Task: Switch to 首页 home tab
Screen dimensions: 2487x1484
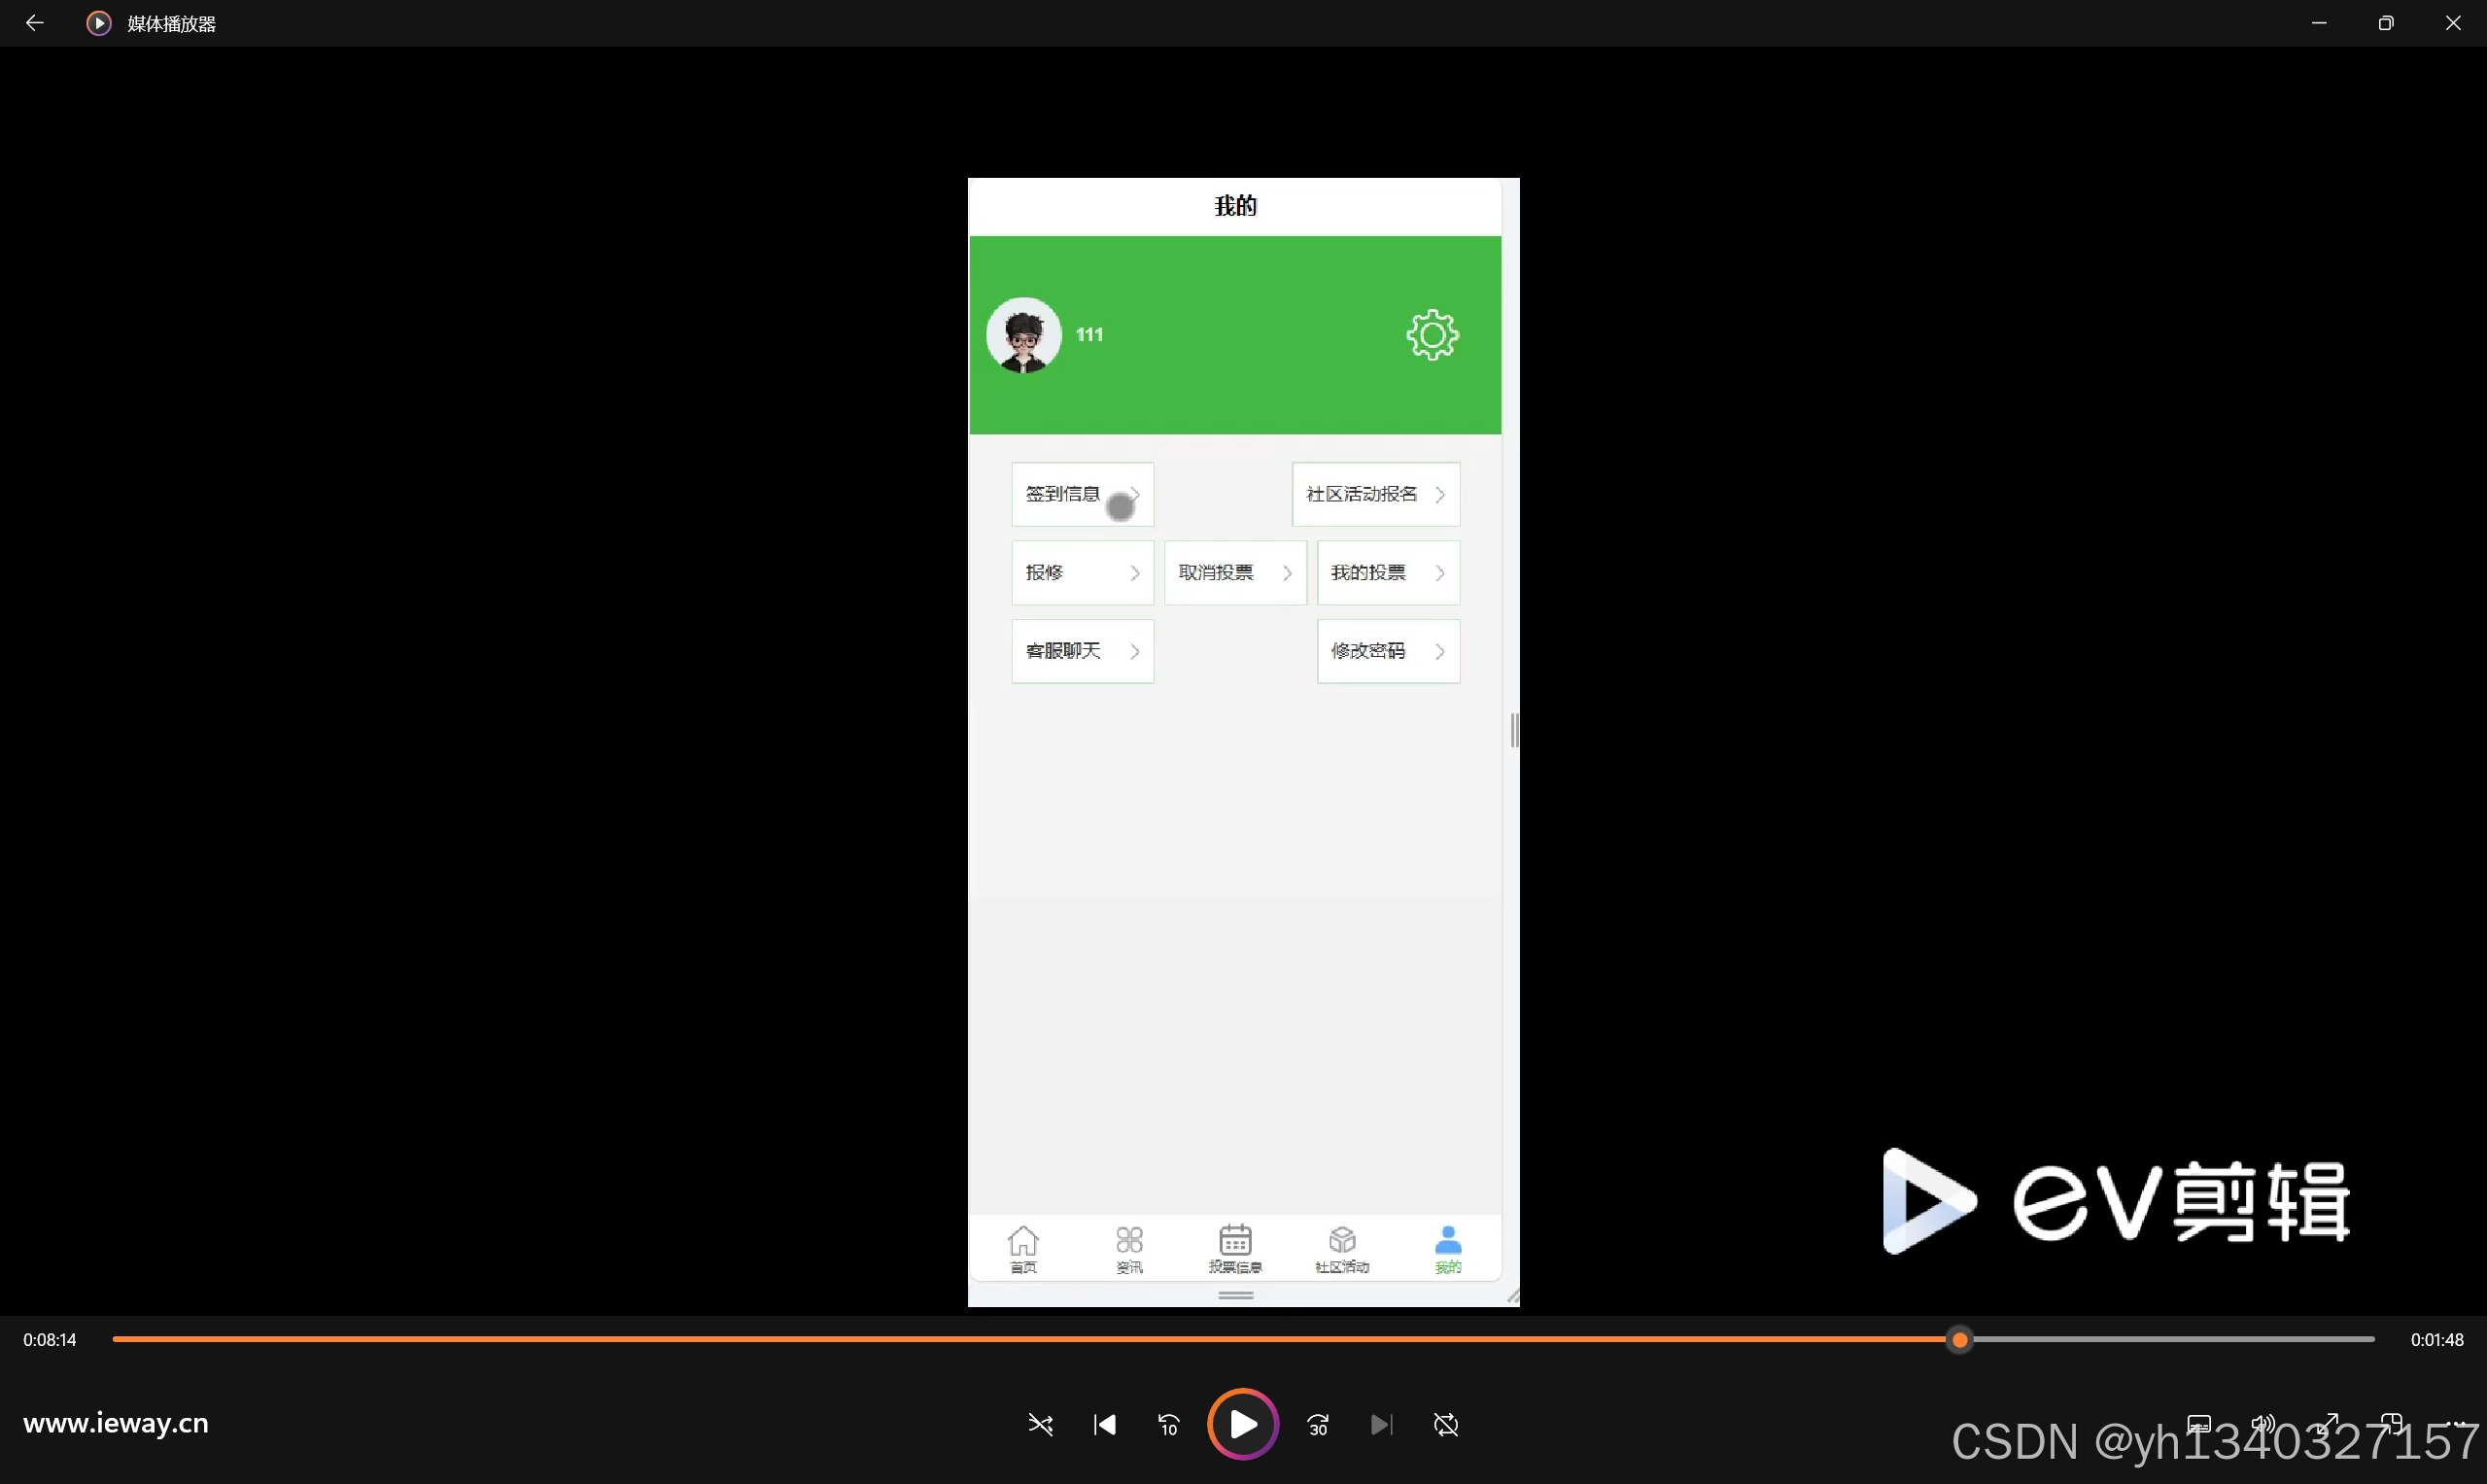Action: [1023, 1249]
